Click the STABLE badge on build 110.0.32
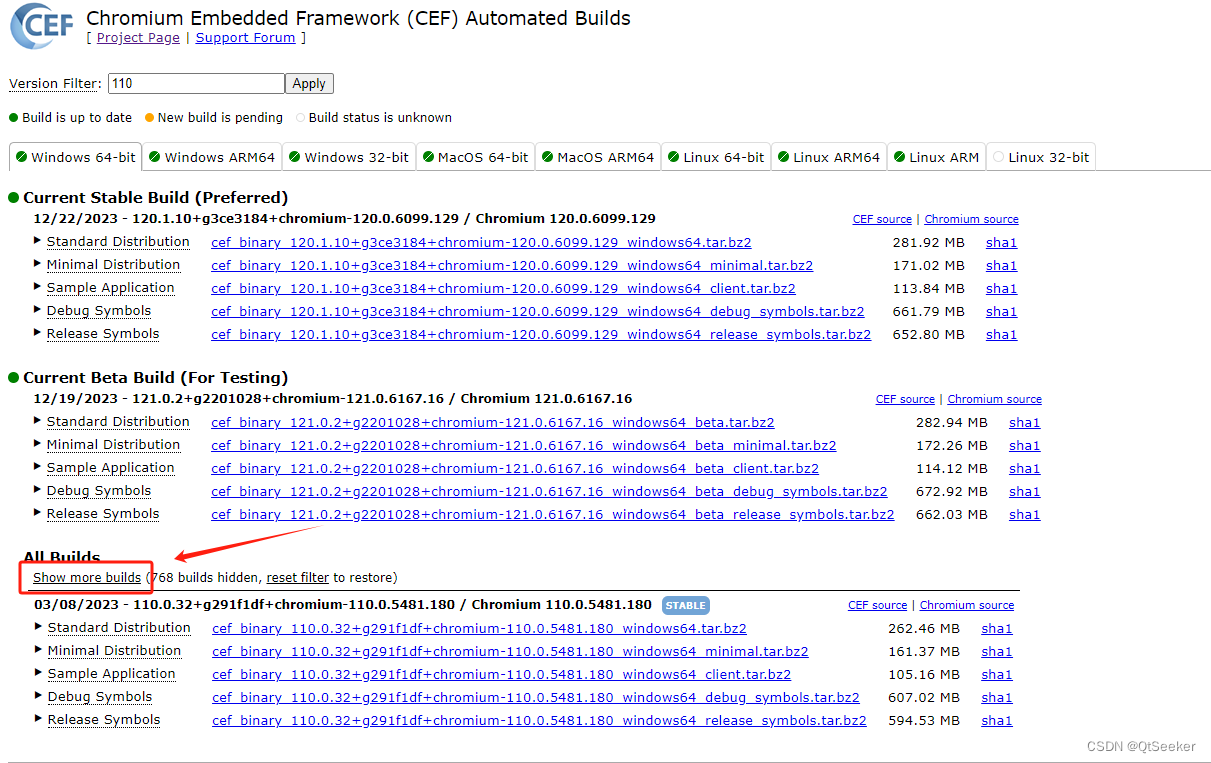1211x763 pixels. click(x=686, y=605)
